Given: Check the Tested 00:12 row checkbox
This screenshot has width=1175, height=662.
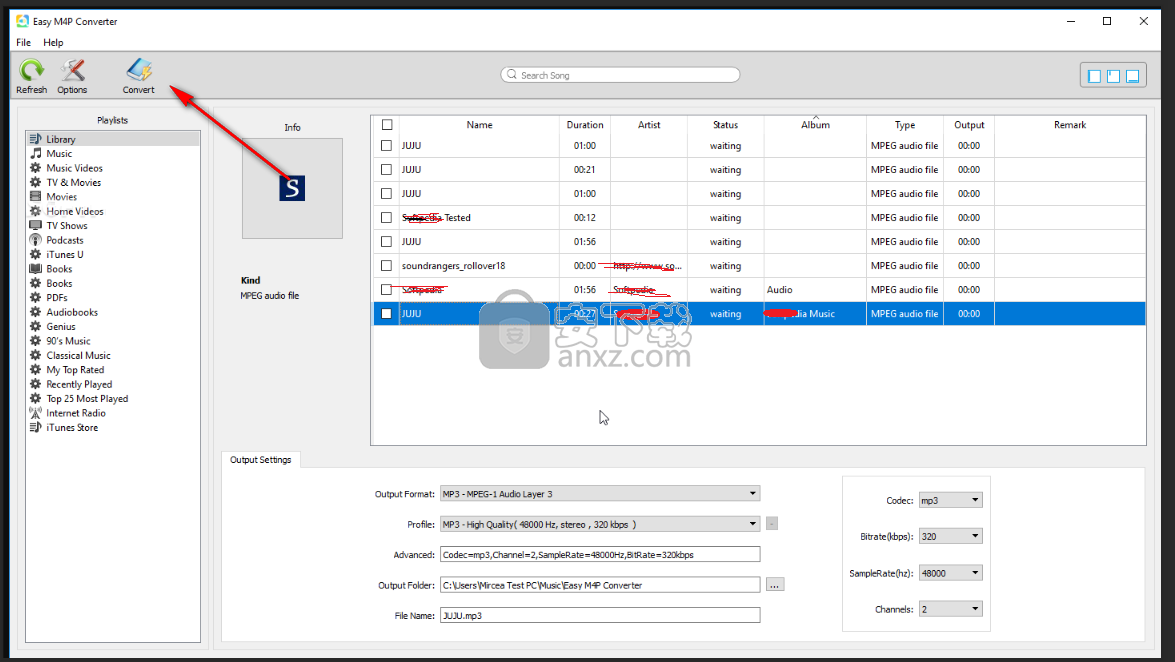Looking at the screenshot, I should click(387, 217).
